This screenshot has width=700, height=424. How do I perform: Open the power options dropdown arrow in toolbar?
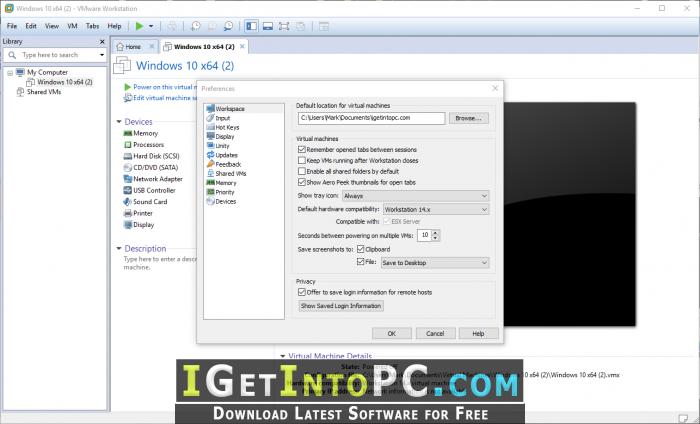151,26
